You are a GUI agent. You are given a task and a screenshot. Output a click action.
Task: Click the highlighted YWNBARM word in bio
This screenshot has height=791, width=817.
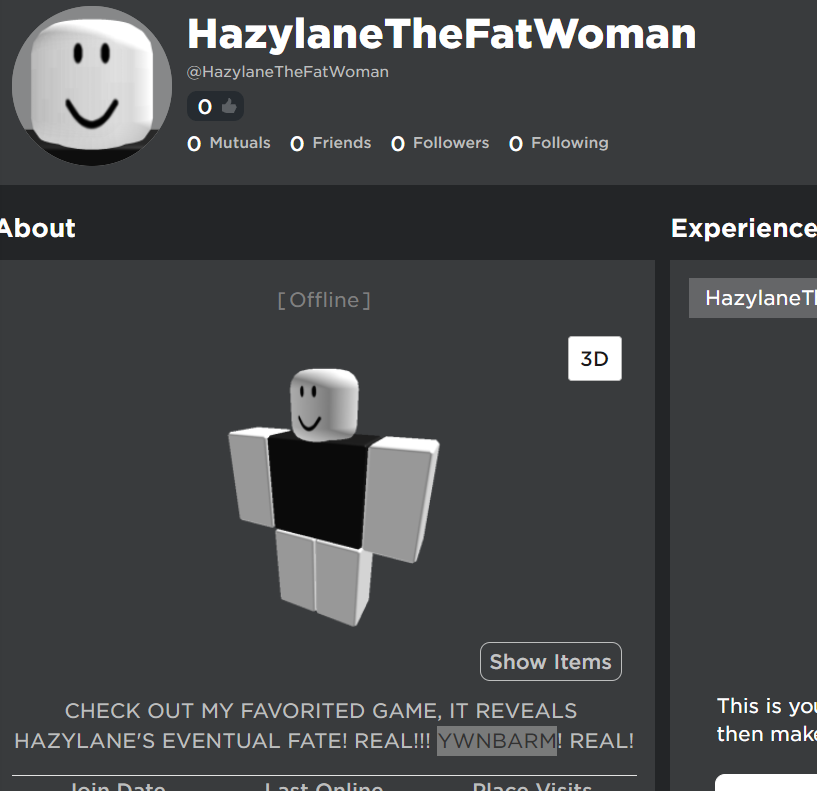click(497, 740)
